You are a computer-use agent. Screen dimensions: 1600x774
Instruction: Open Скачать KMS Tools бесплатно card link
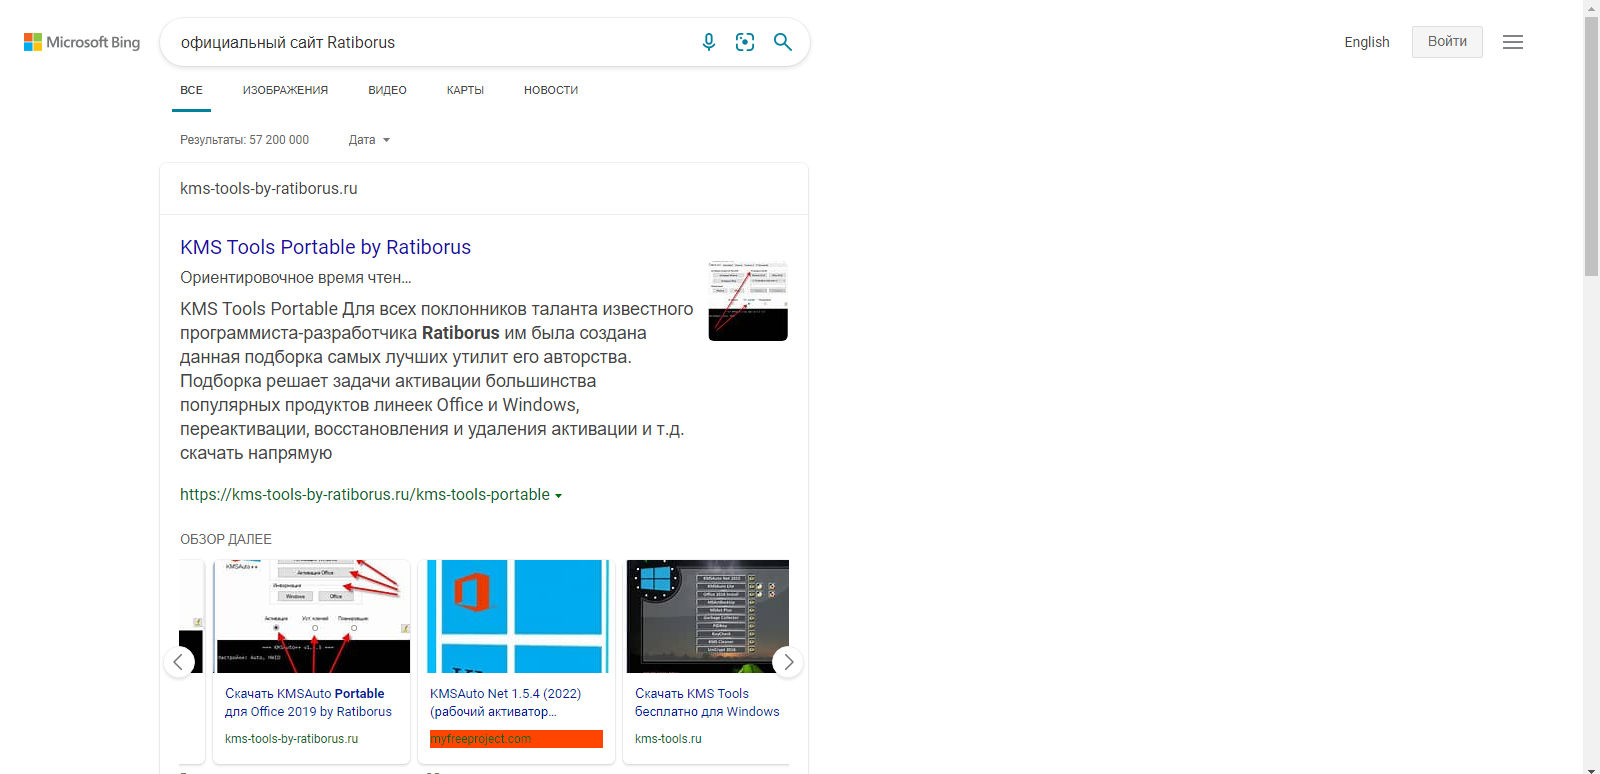707,702
